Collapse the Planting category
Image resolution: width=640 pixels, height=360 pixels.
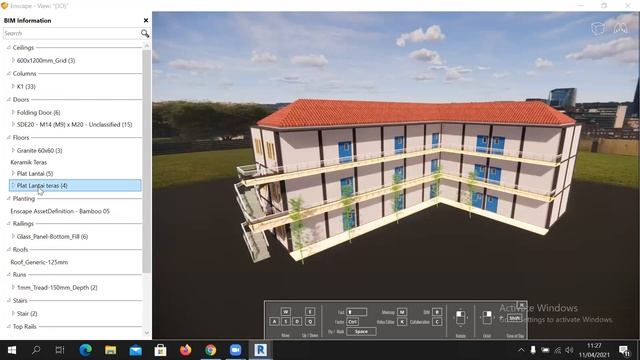pyautogui.click(x=9, y=198)
